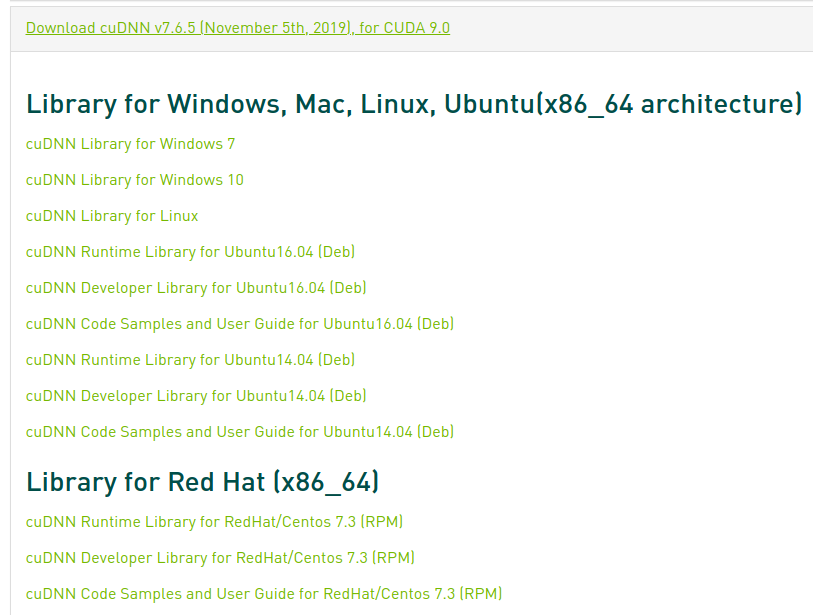Open cuDNN Library for Windows 7

(x=130, y=144)
